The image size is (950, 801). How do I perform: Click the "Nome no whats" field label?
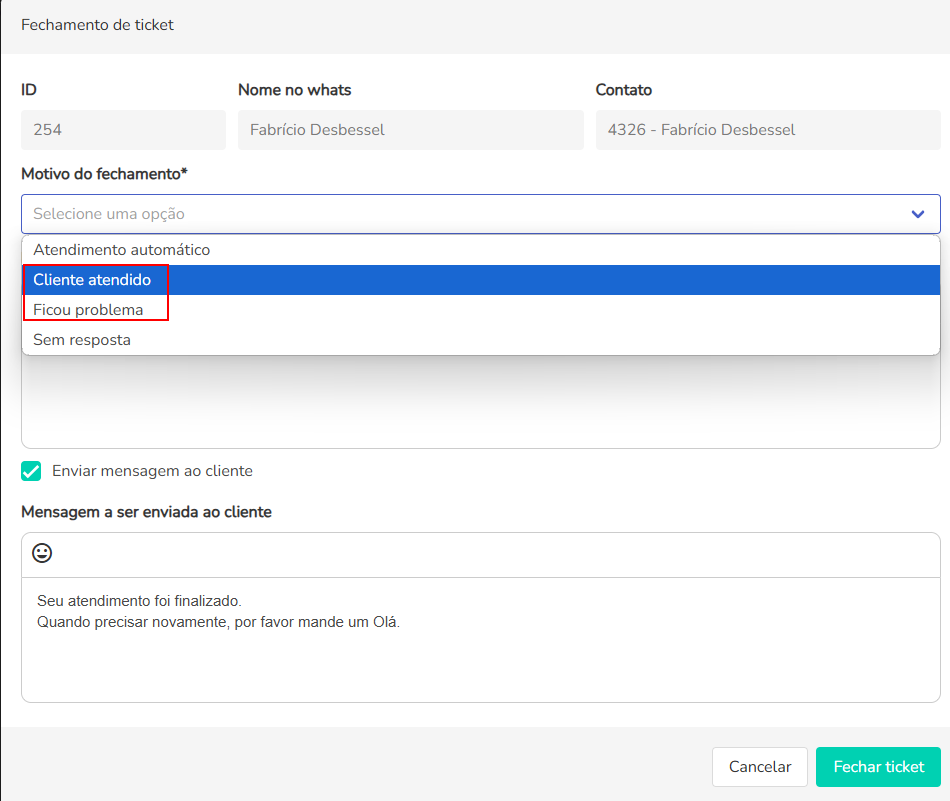tap(294, 90)
